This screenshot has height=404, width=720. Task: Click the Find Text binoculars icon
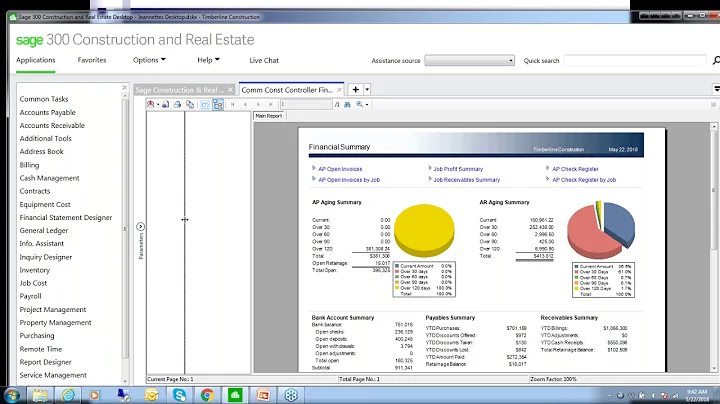click(348, 105)
